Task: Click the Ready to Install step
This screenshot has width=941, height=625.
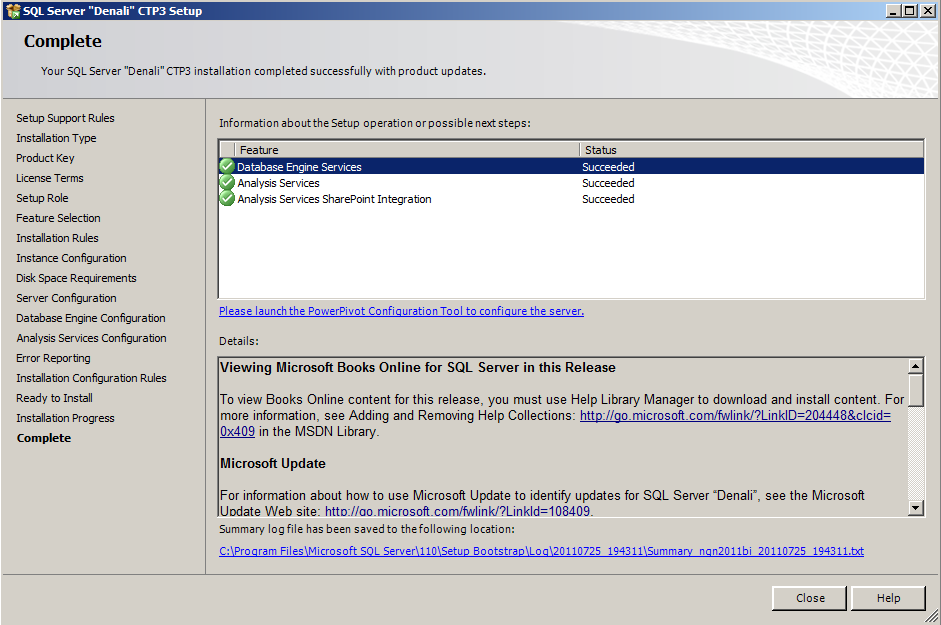Action: tap(55, 398)
